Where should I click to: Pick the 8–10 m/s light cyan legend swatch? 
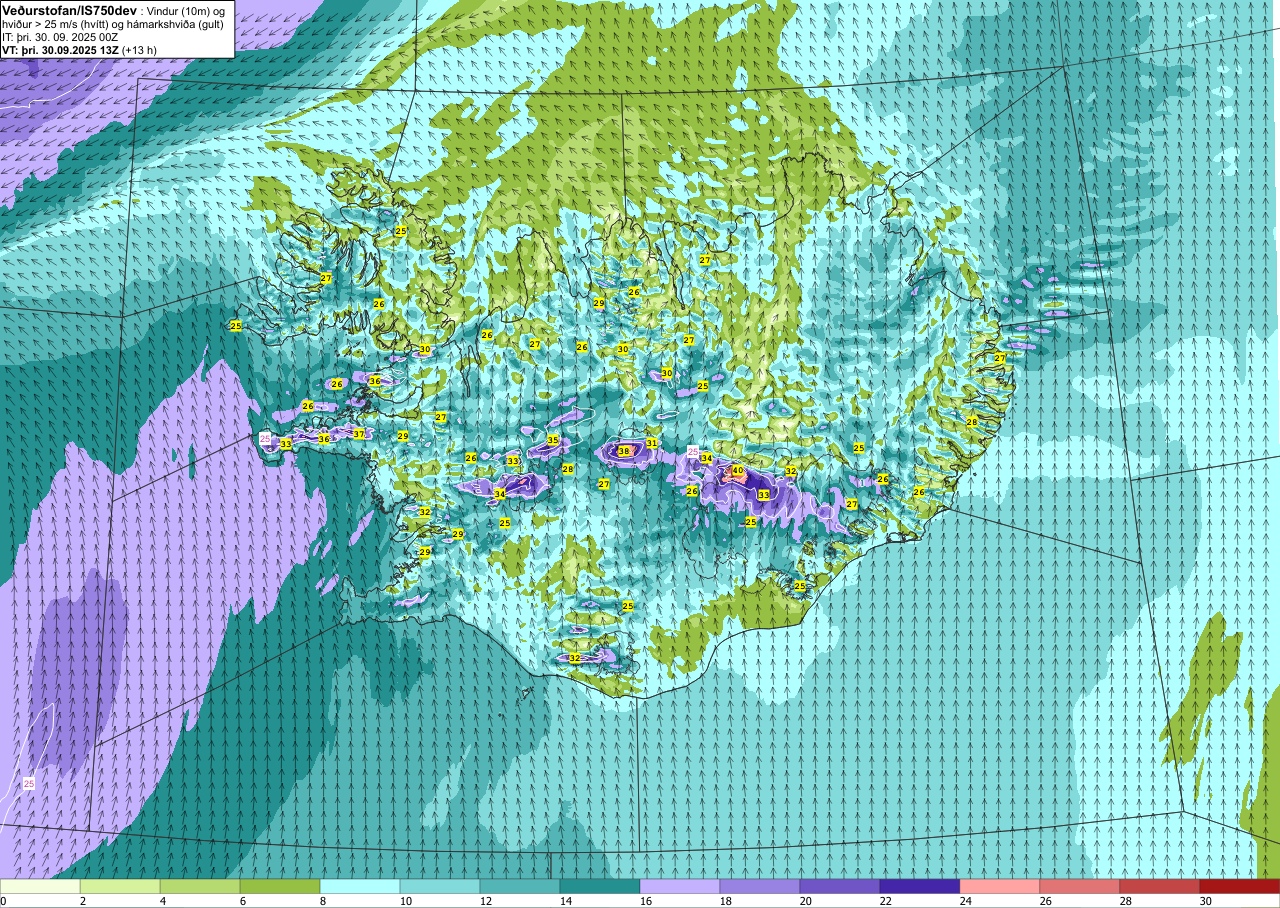(360, 886)
